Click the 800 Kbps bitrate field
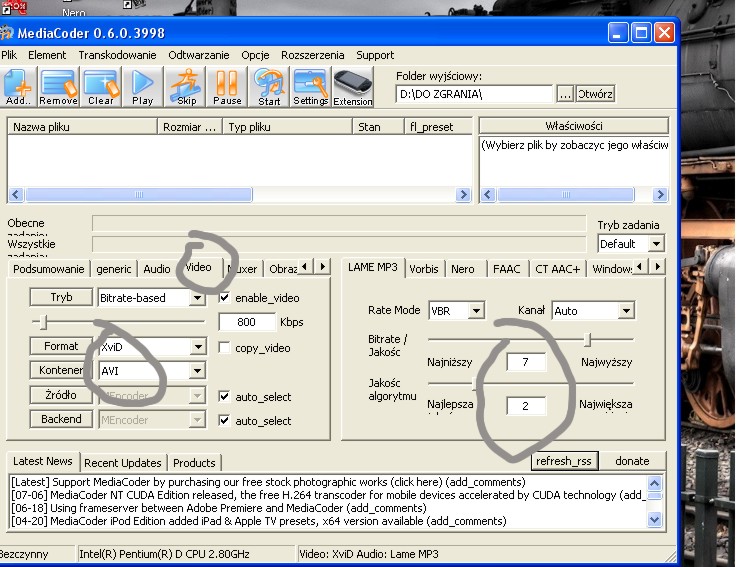756x567 pixels. pos(247,322)
